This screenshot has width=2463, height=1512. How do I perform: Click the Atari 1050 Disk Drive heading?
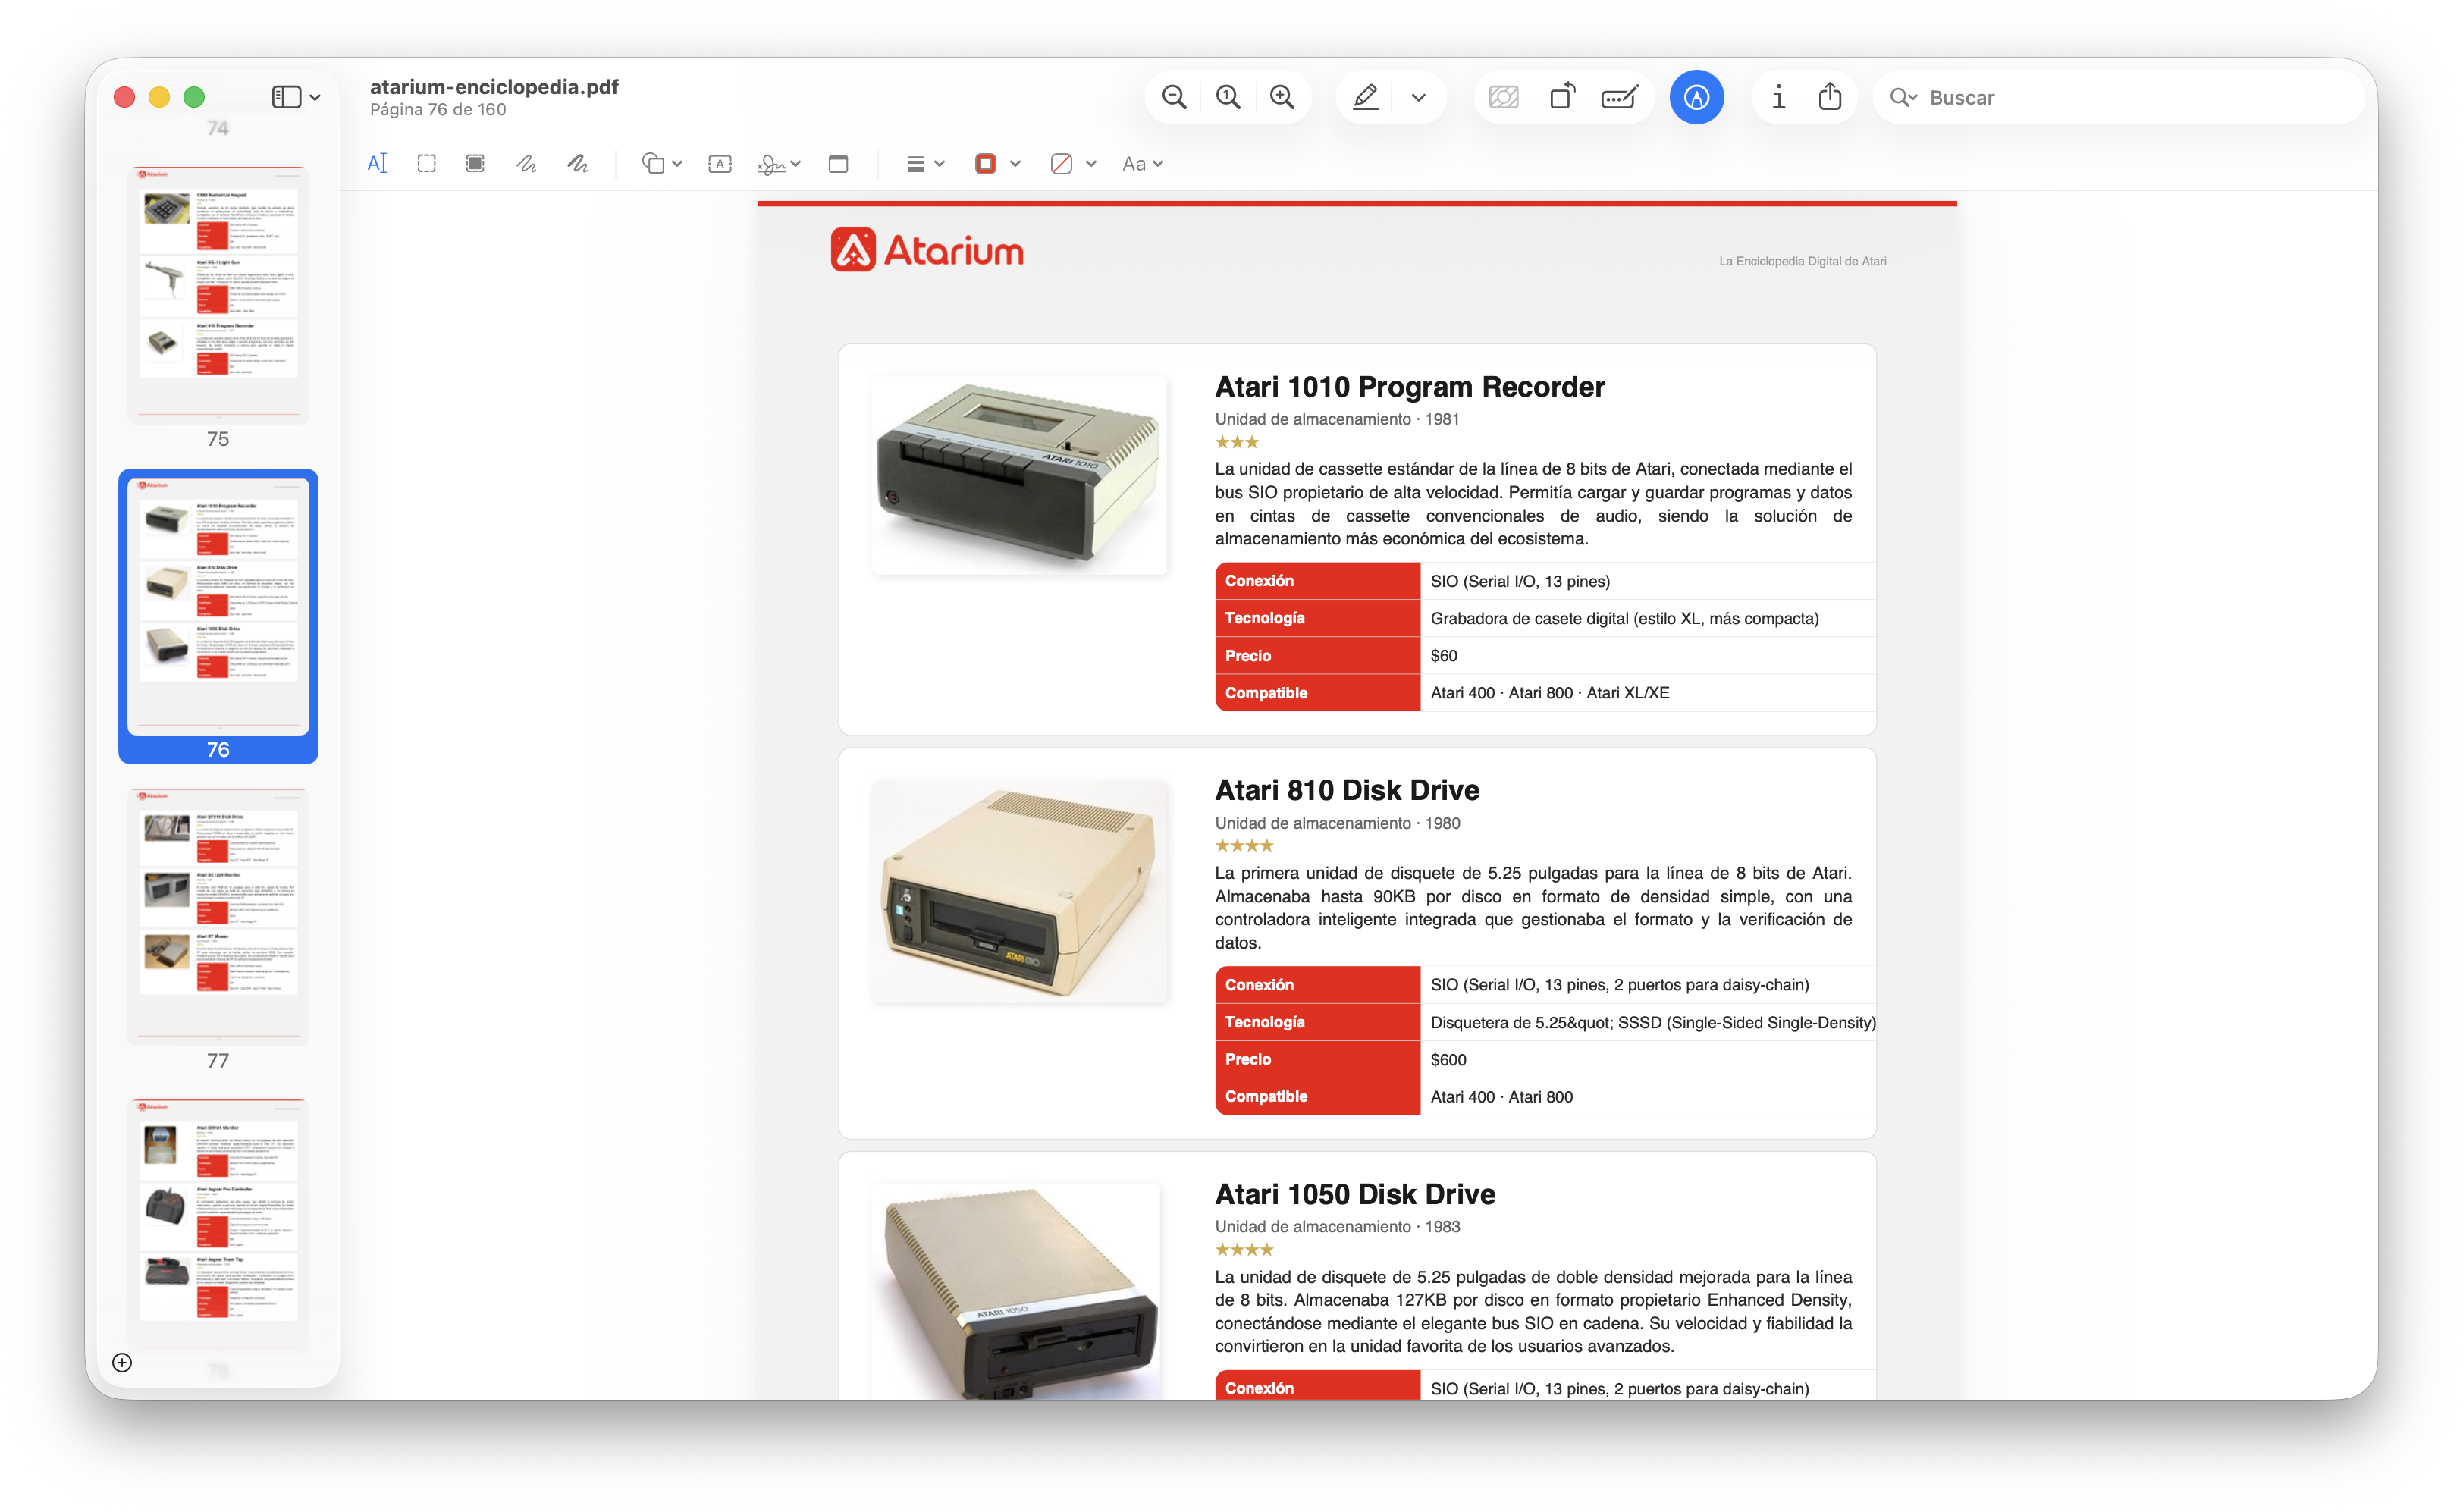tap(1354, 1194)
